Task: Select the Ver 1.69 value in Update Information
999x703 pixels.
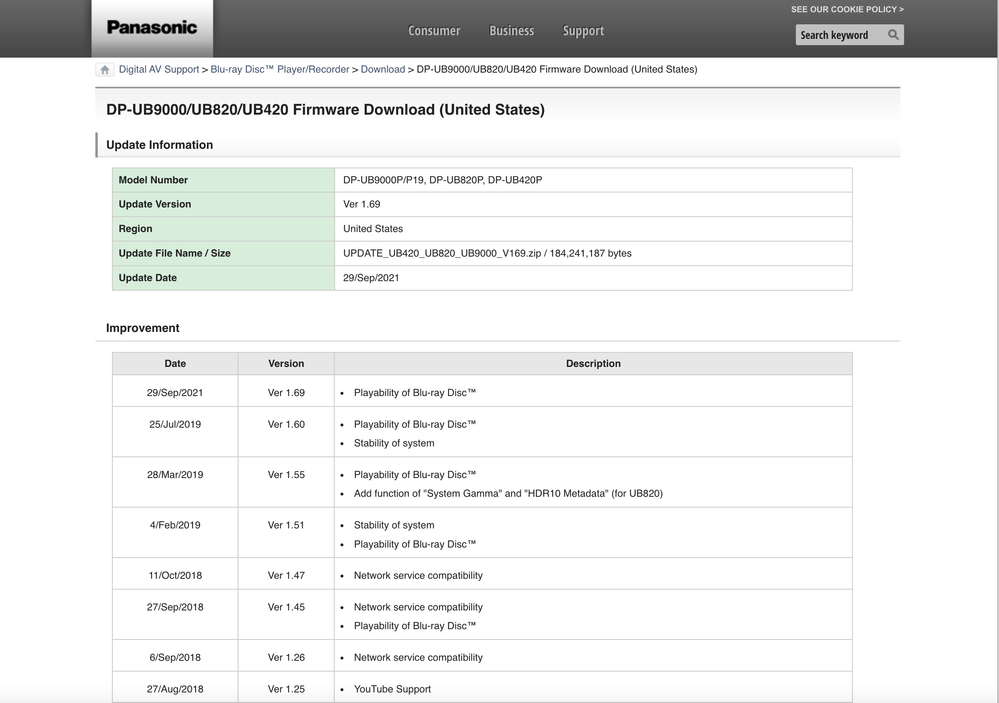Action: point(361,205)
